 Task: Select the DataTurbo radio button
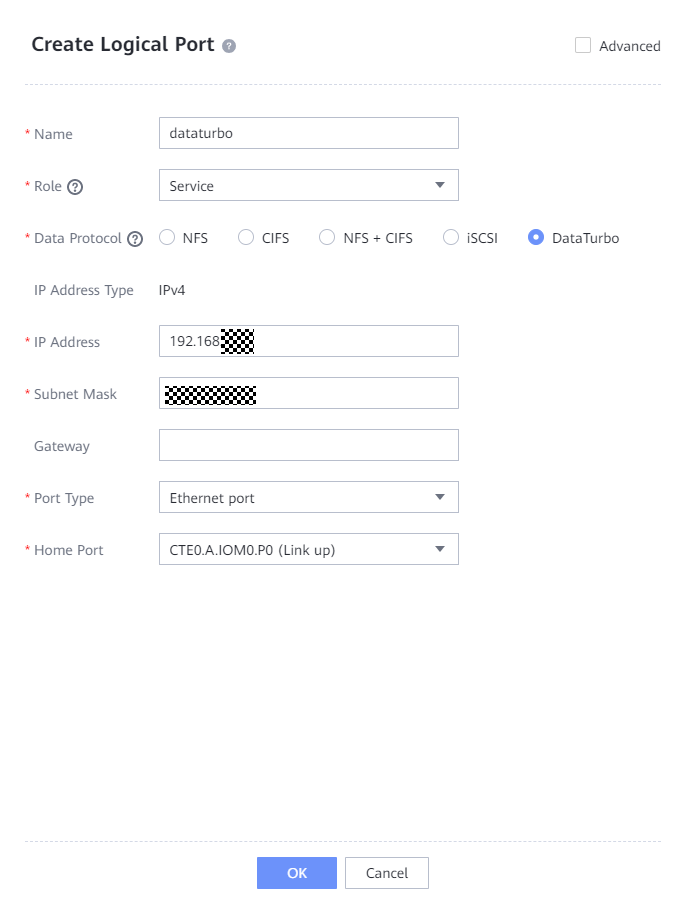(x=536, y=238)
